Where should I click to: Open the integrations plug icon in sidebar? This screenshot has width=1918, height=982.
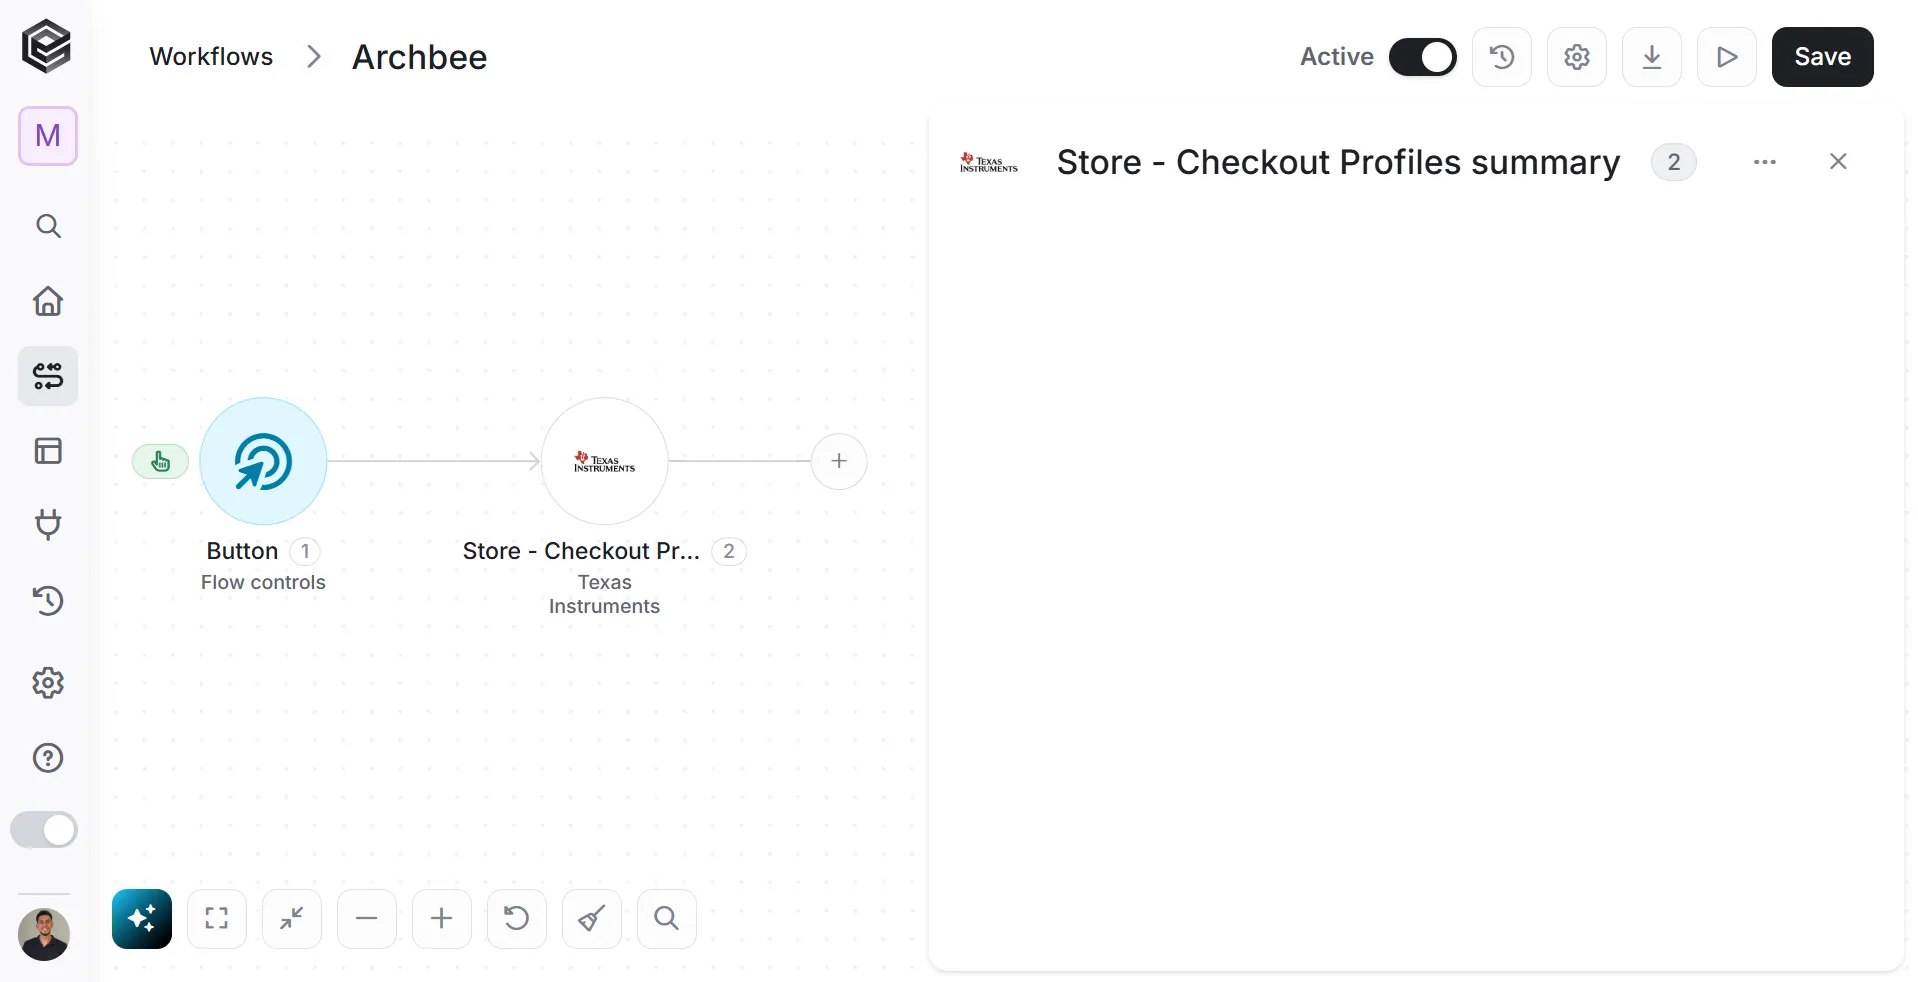click(x=48, y=524)
